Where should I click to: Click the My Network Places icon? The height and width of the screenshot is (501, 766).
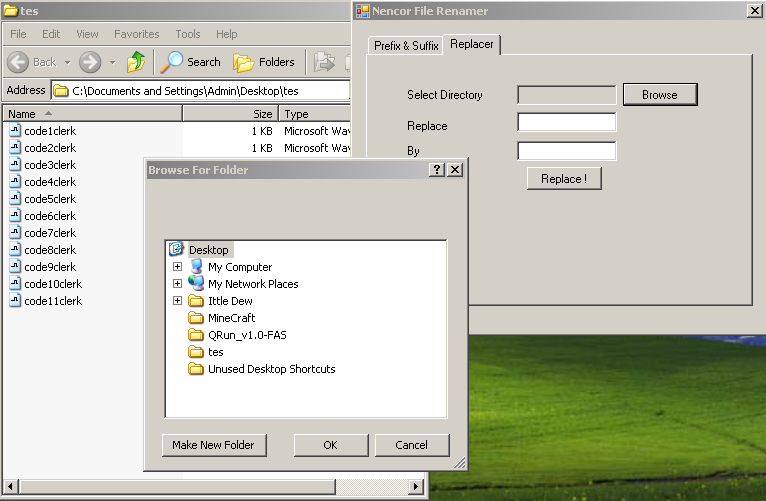click(196, 283)
